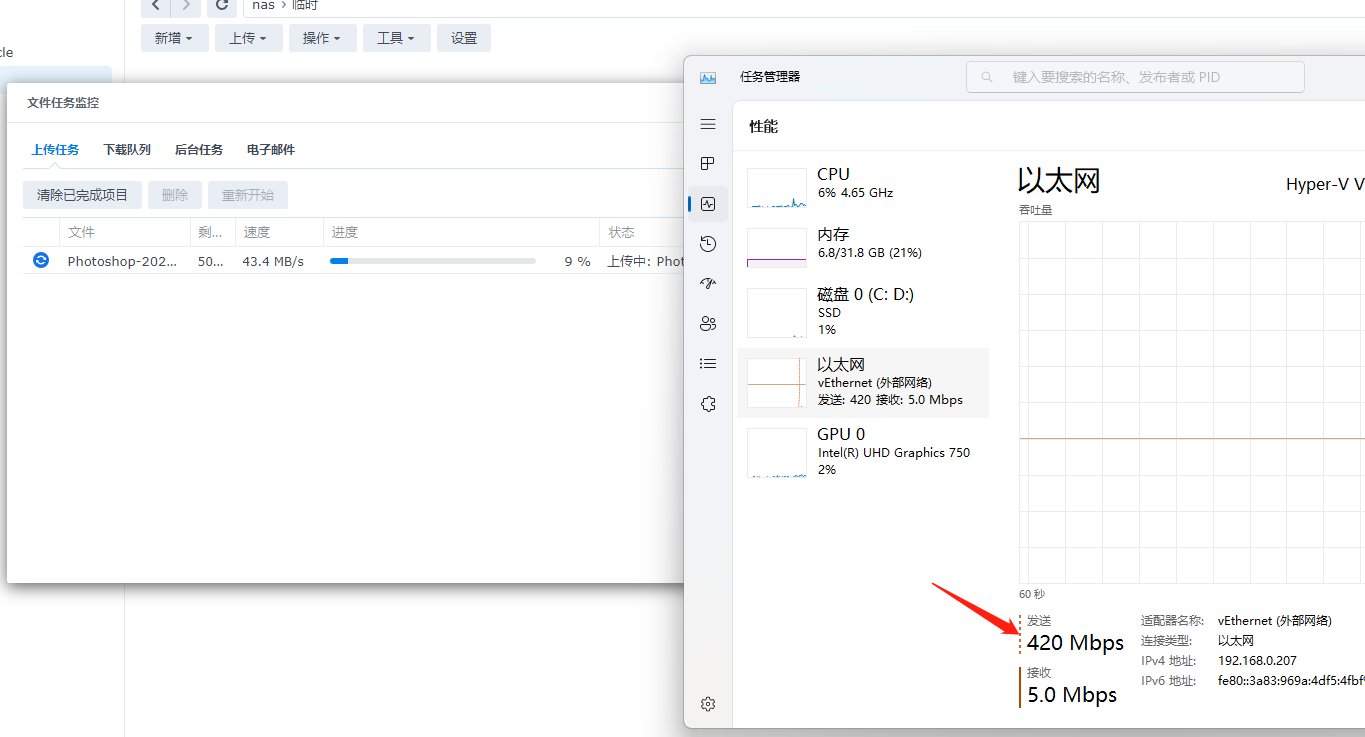The image size is (1365, 737).
Task: Sort by 进度 column header
Action: (x=461, y=232)
